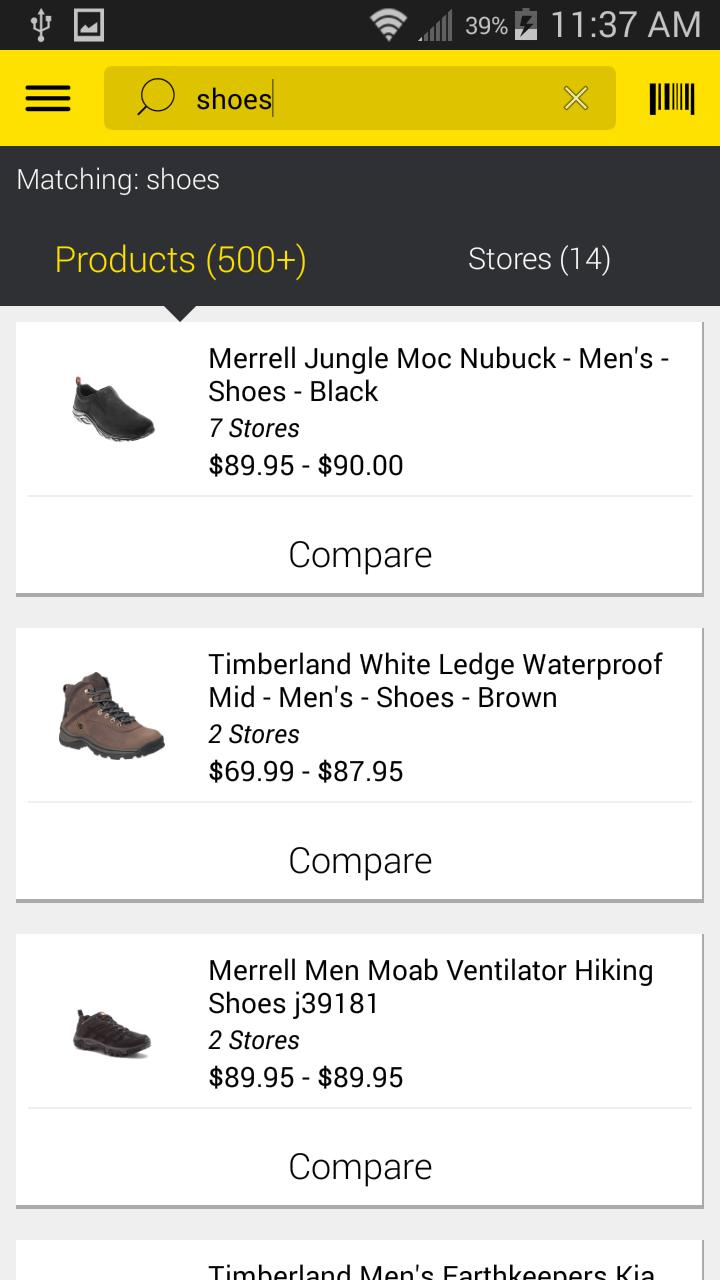
Task: Tap the screenshot notification icon
Action: tap(89, 25)
